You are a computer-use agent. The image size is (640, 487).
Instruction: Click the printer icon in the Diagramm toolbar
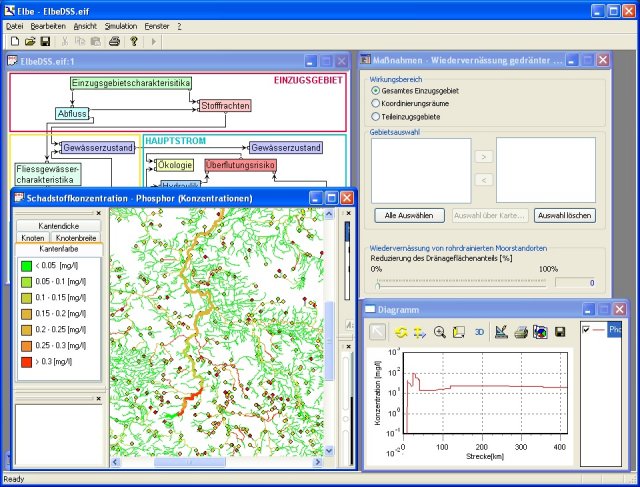tap(521, 332)
